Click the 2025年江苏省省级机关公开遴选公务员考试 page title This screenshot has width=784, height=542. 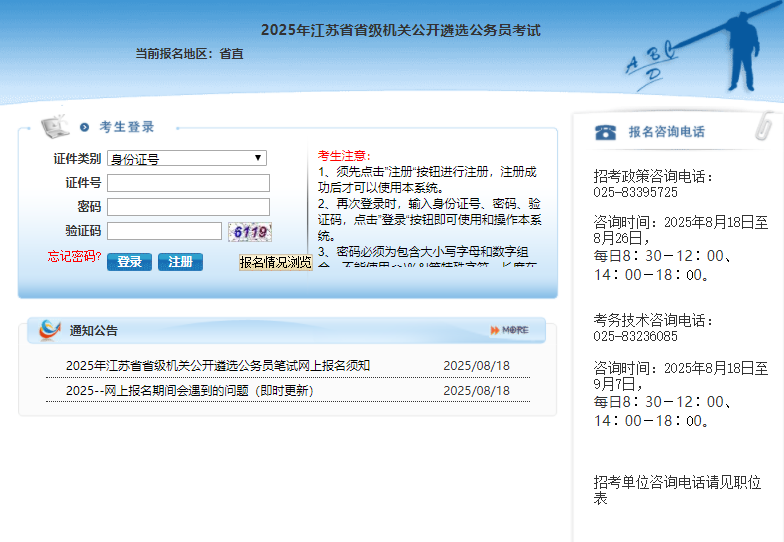400,30
